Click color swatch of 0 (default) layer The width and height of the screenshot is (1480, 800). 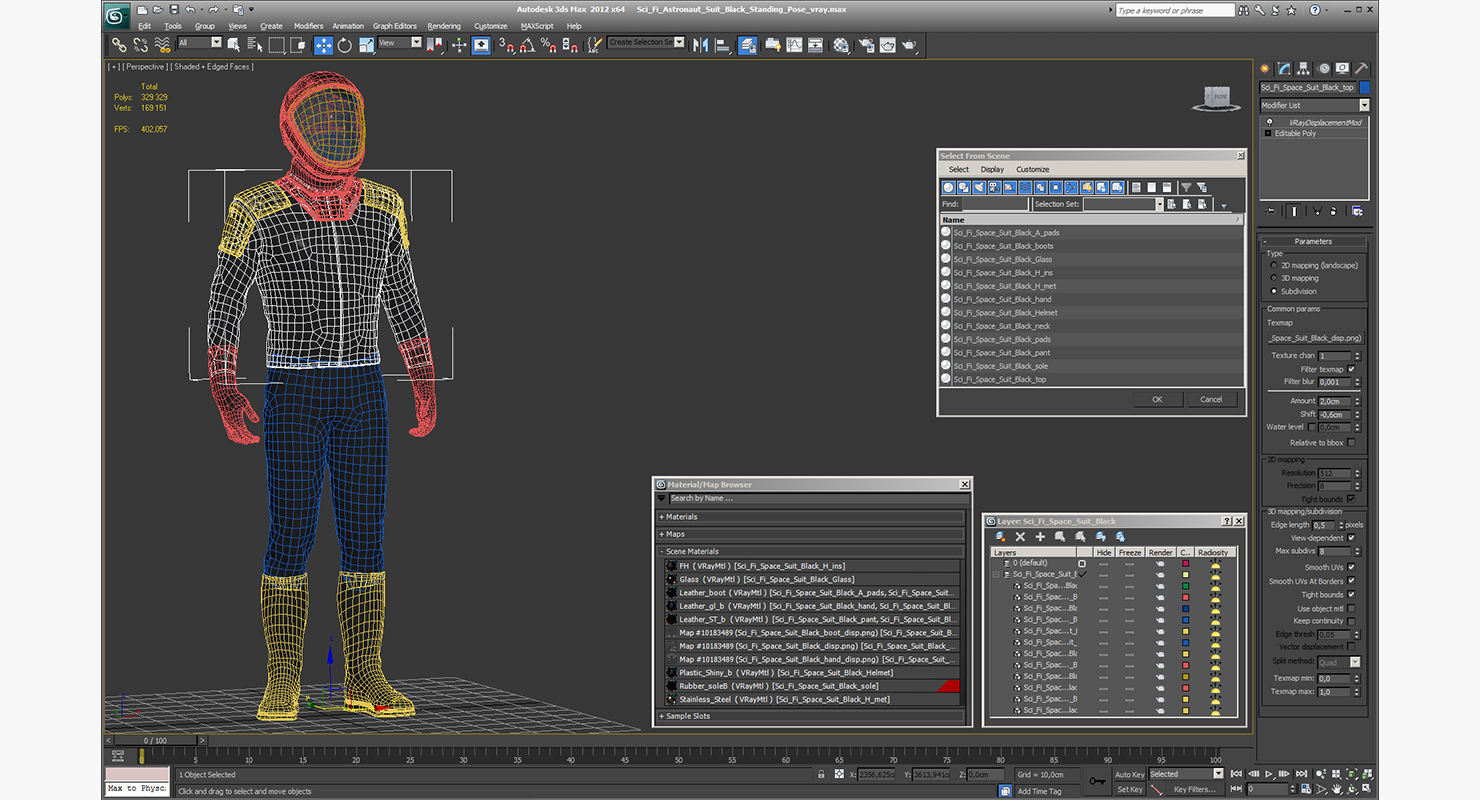1186,563
